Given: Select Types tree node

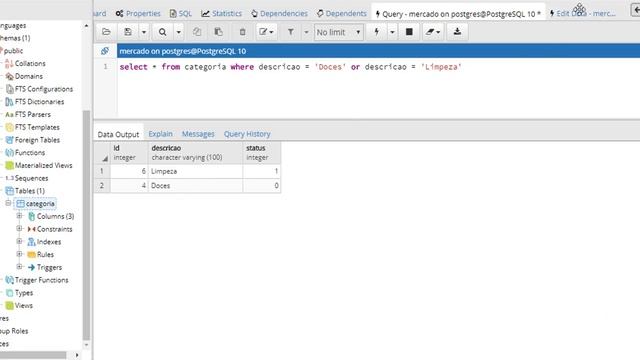Looking at the screenshot, I should click(24, 292).
